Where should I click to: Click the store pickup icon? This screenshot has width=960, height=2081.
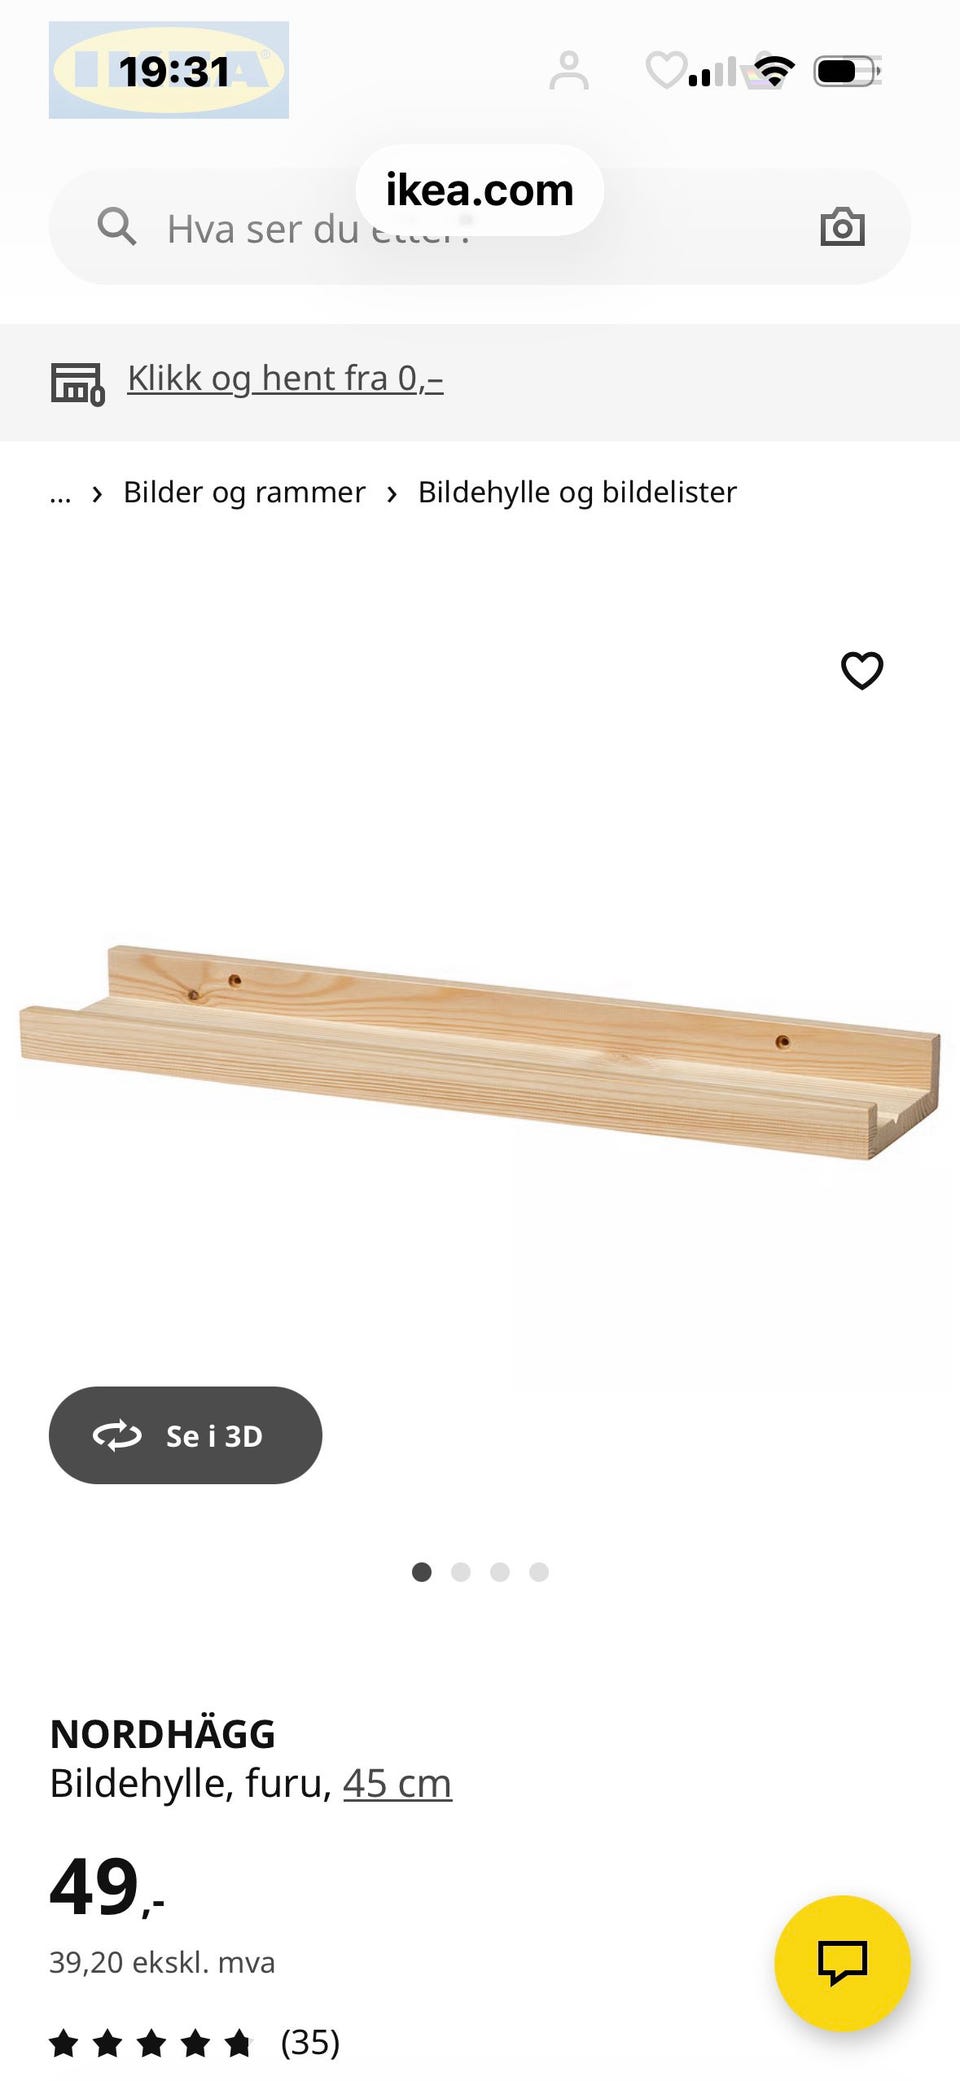pos(77,383)
